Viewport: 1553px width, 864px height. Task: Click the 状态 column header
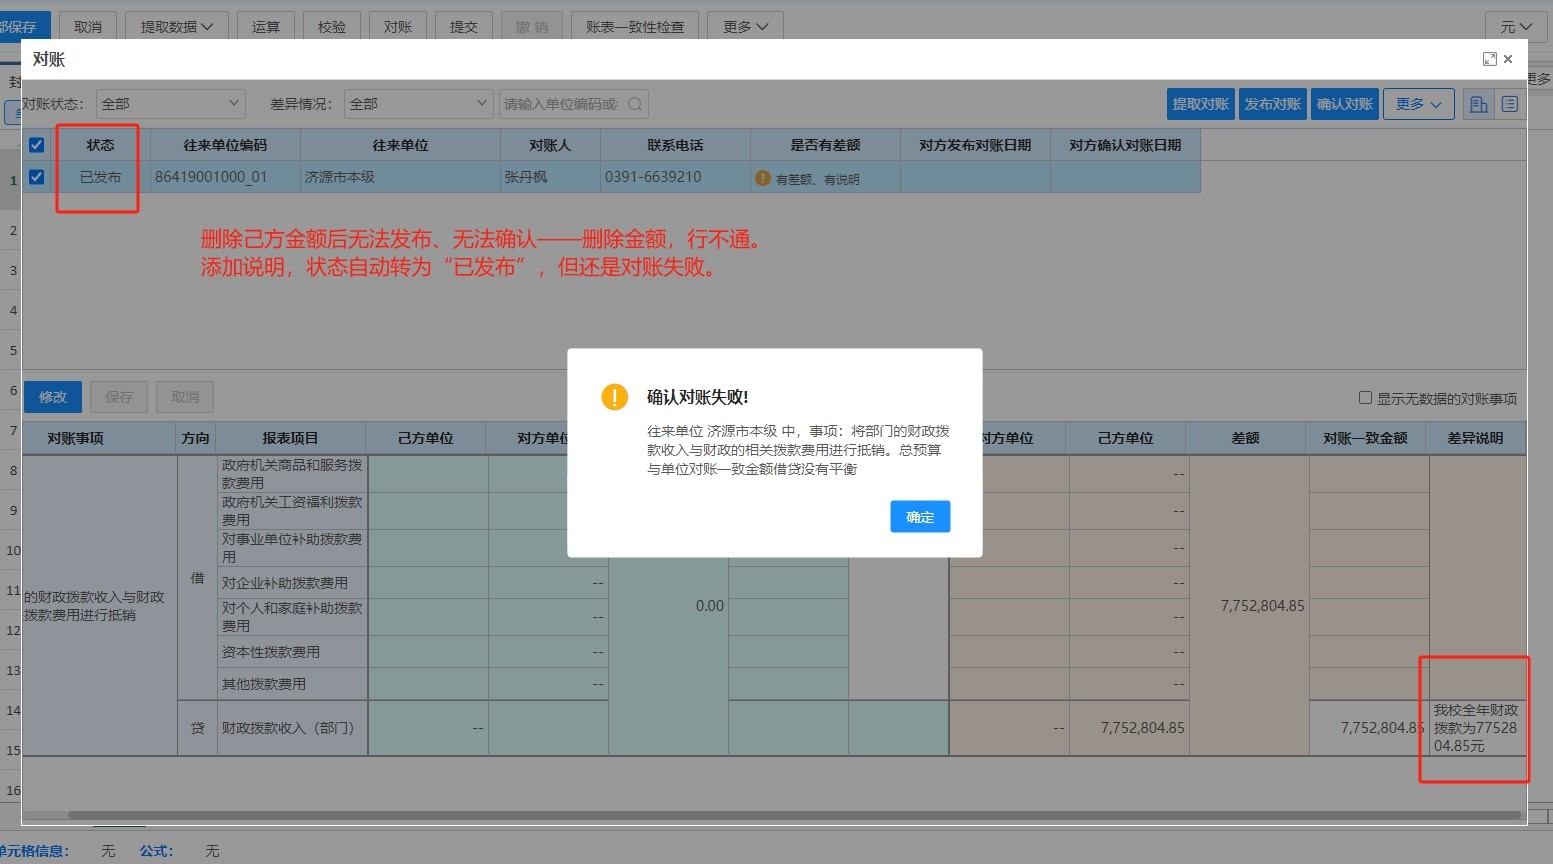pyautogui.click(x=100, y=145)
